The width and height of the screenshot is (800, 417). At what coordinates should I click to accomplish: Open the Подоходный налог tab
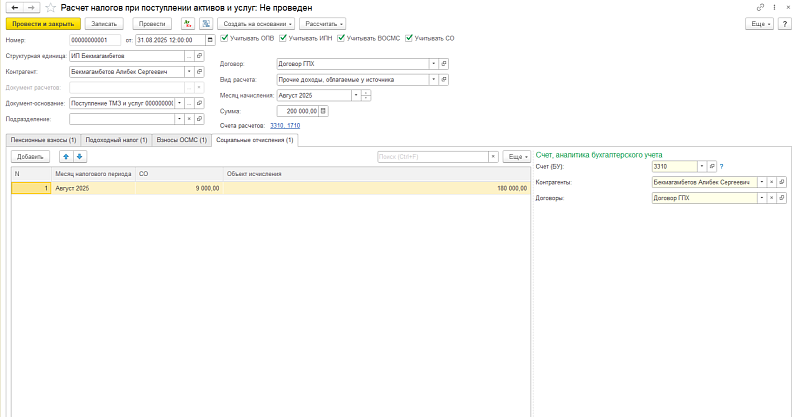[117, 140]
